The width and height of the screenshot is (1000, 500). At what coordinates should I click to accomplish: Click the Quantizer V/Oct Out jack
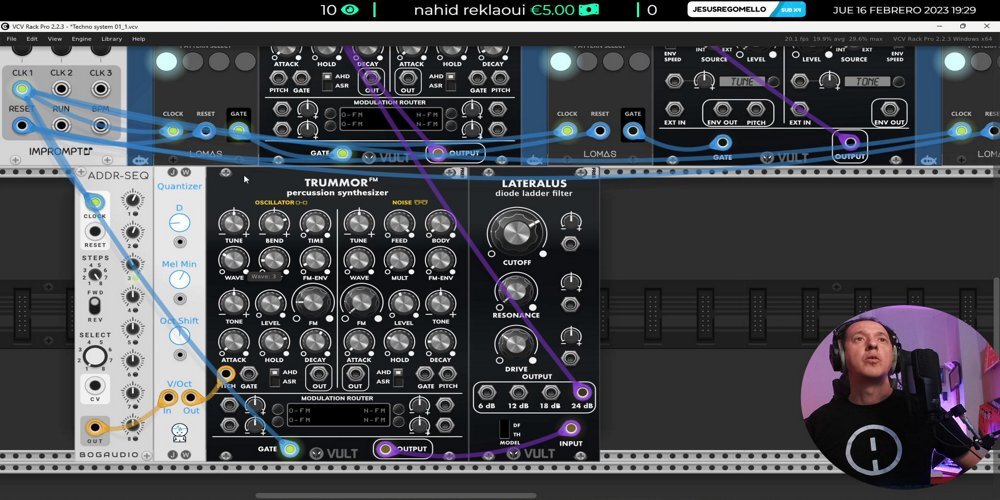(x=191, y=398)
